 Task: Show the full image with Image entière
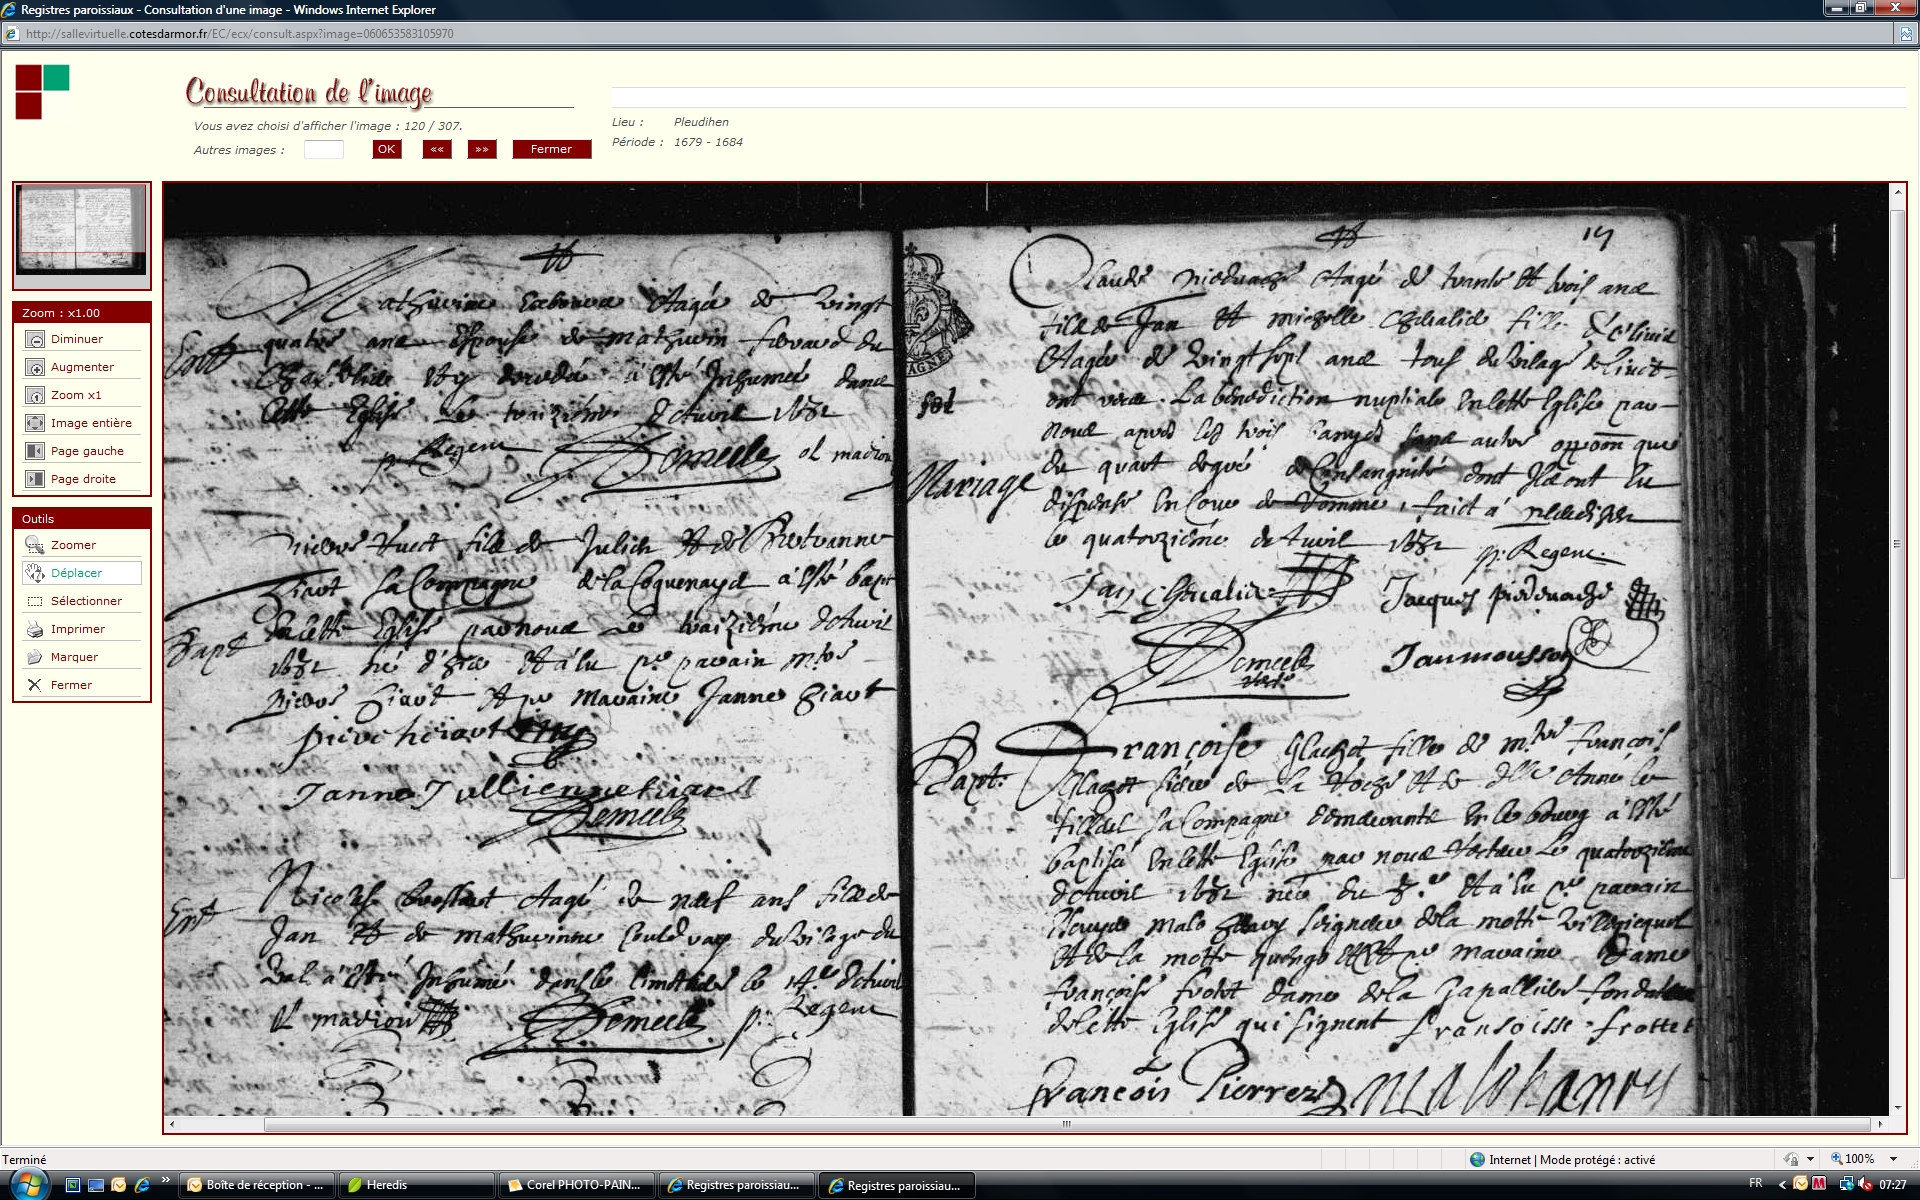(x=35, y=424)
